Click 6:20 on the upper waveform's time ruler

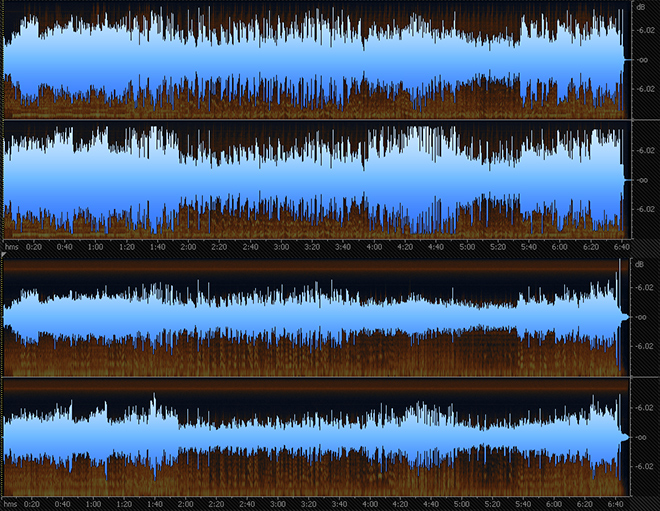[591, 247]
